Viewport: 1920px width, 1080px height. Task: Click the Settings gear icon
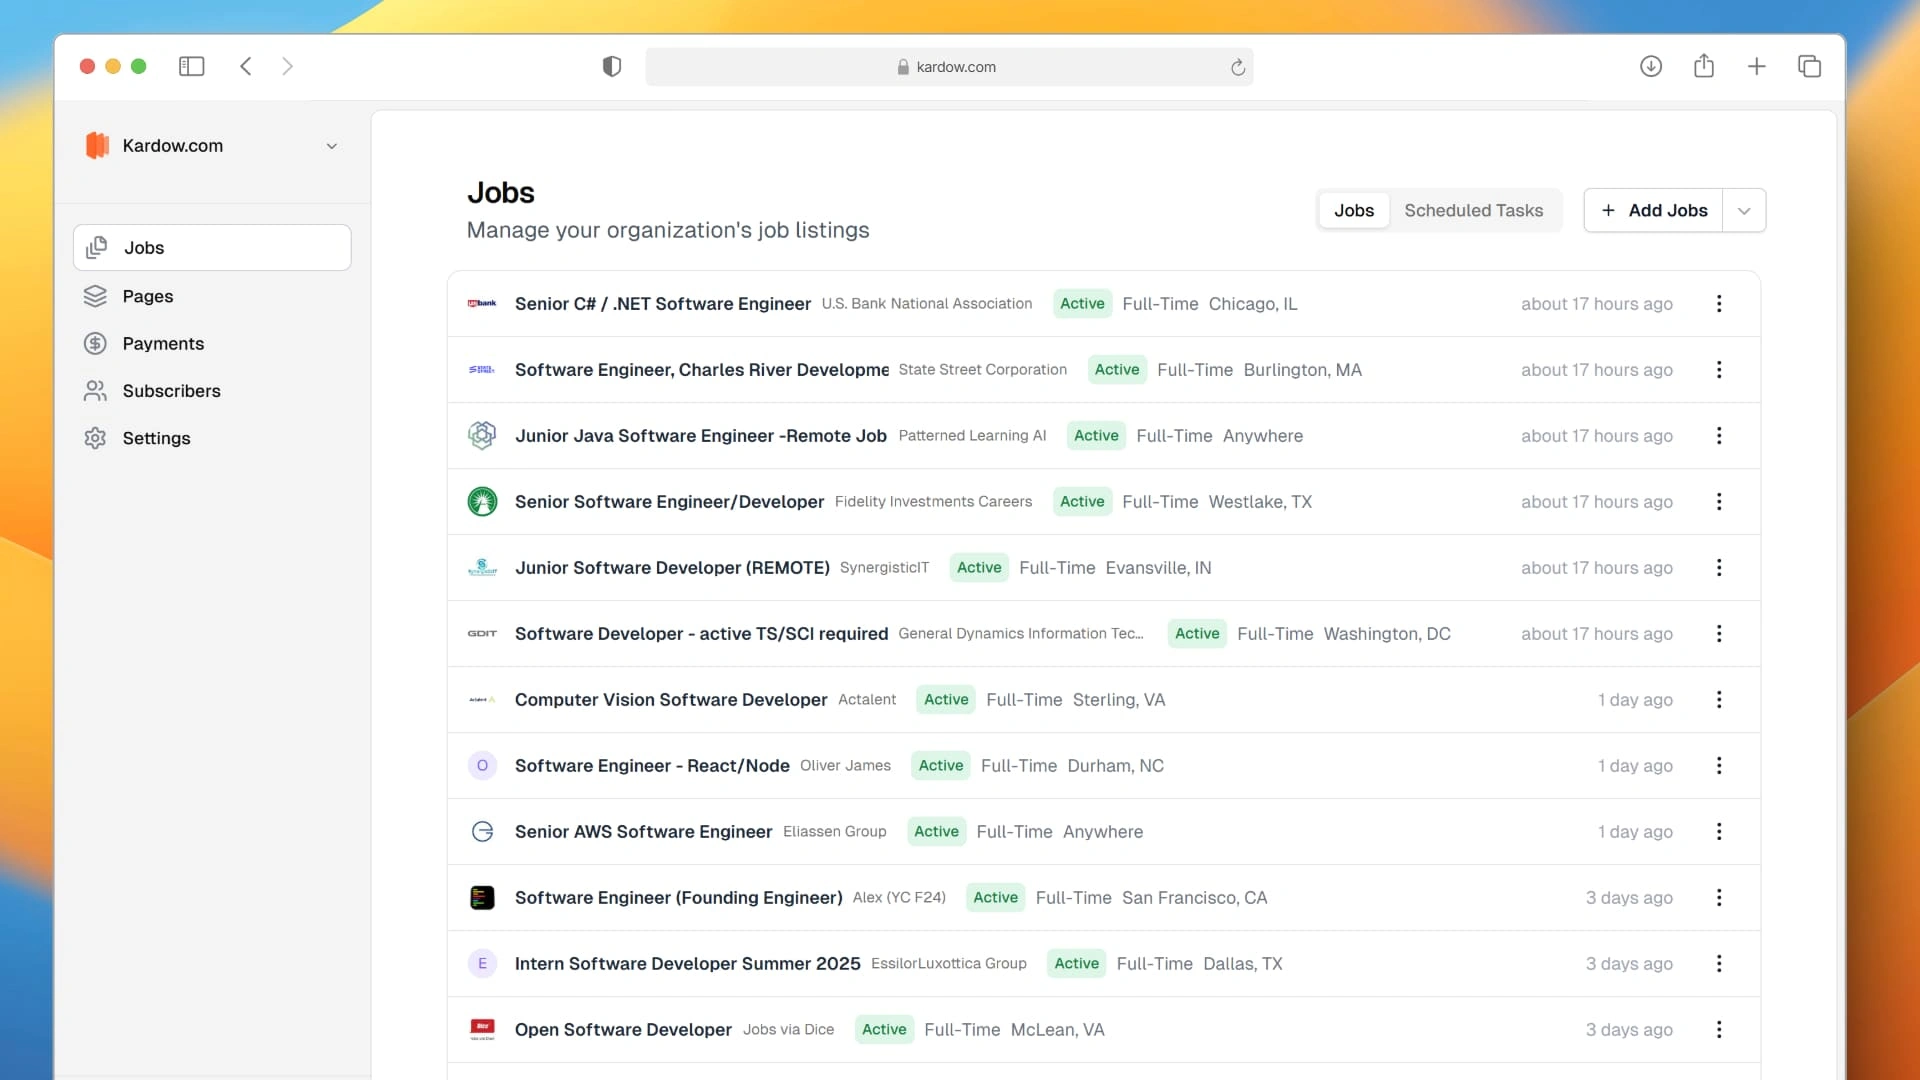point(95,438)
